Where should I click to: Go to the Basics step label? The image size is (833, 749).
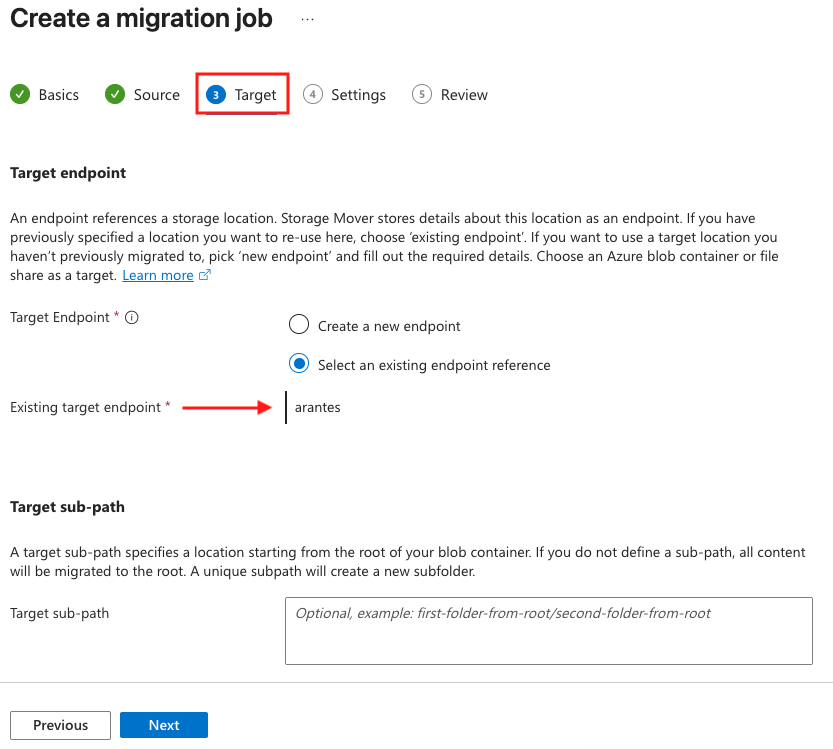pyautogui.click(x=59, y=95)
